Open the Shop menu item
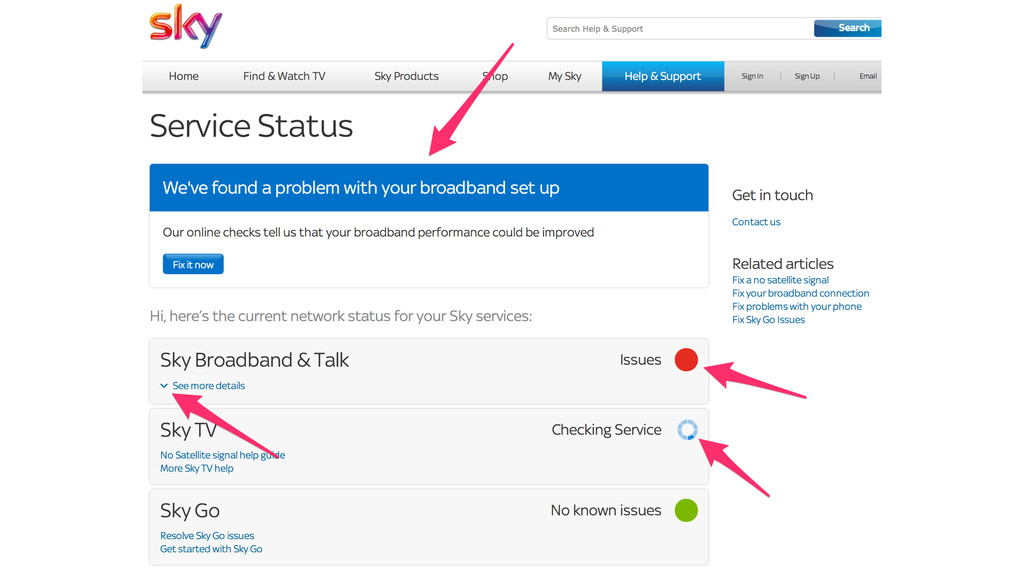1024x576 pixels. pos(495,76)
